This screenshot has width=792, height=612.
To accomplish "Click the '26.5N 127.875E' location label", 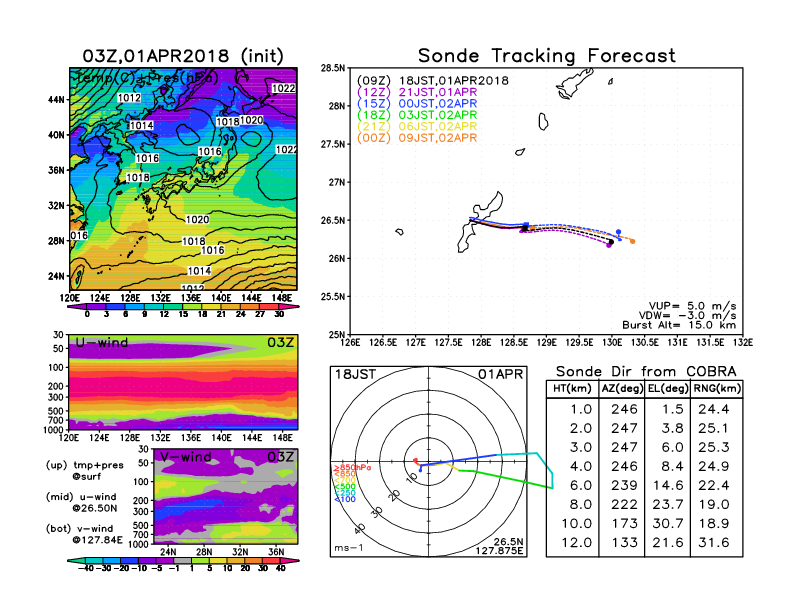I will coord(499,546).
